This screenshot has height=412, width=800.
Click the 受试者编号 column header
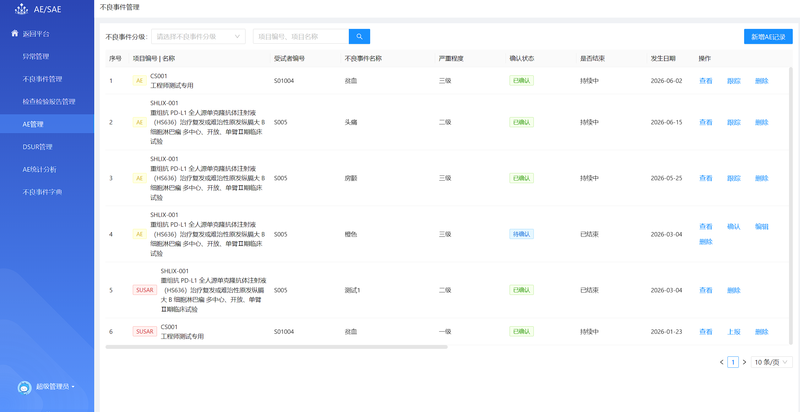tap(289, 59)
